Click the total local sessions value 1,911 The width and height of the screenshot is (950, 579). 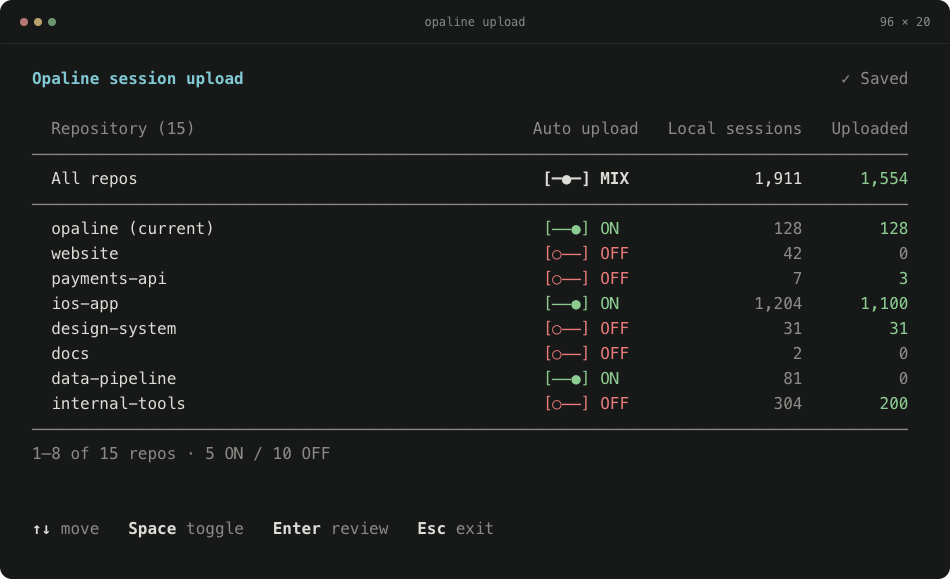(778, 179)
